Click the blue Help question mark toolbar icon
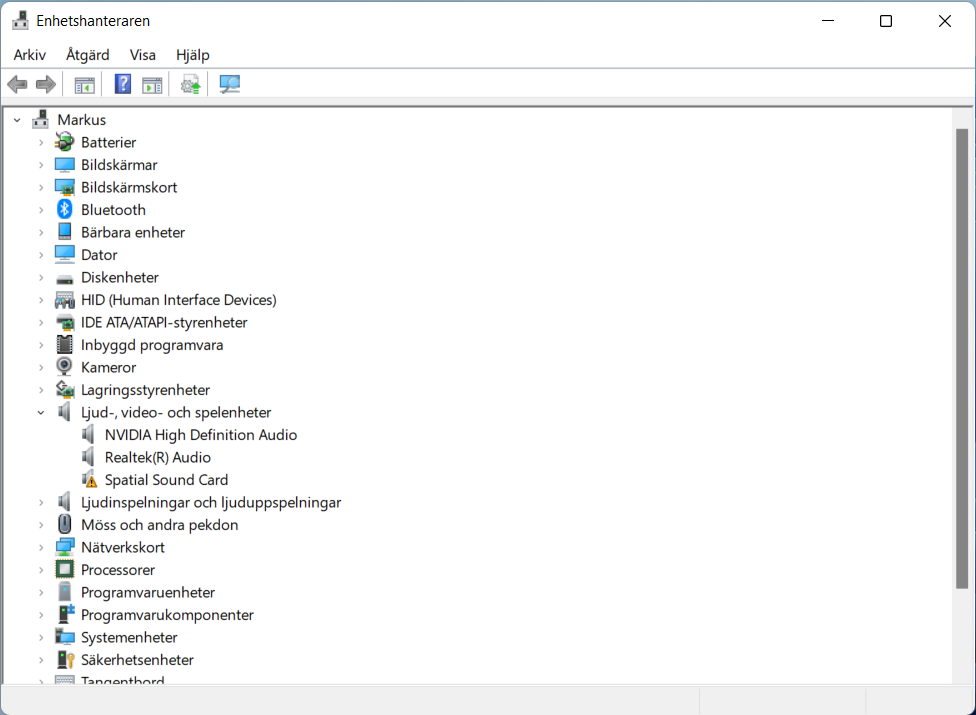The height and width of the screenshot is (715, 976). tap(123, 85)
